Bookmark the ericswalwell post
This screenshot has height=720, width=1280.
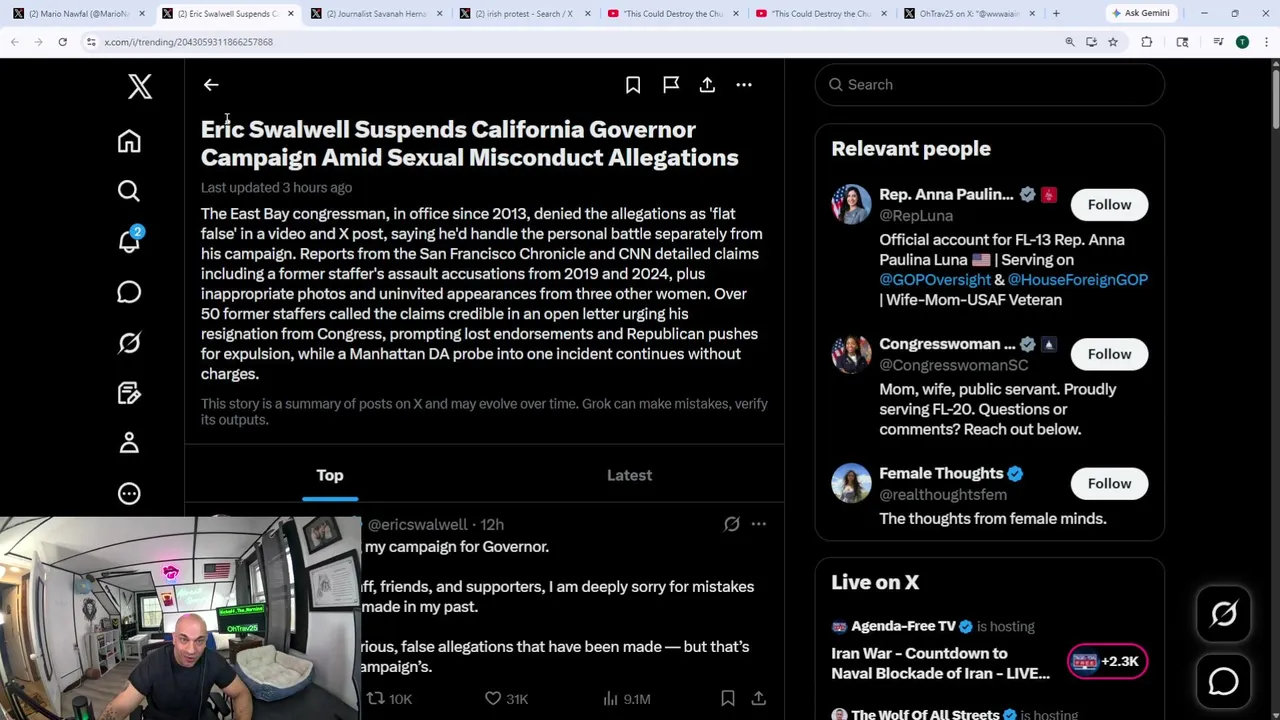(x=728, y=699)
